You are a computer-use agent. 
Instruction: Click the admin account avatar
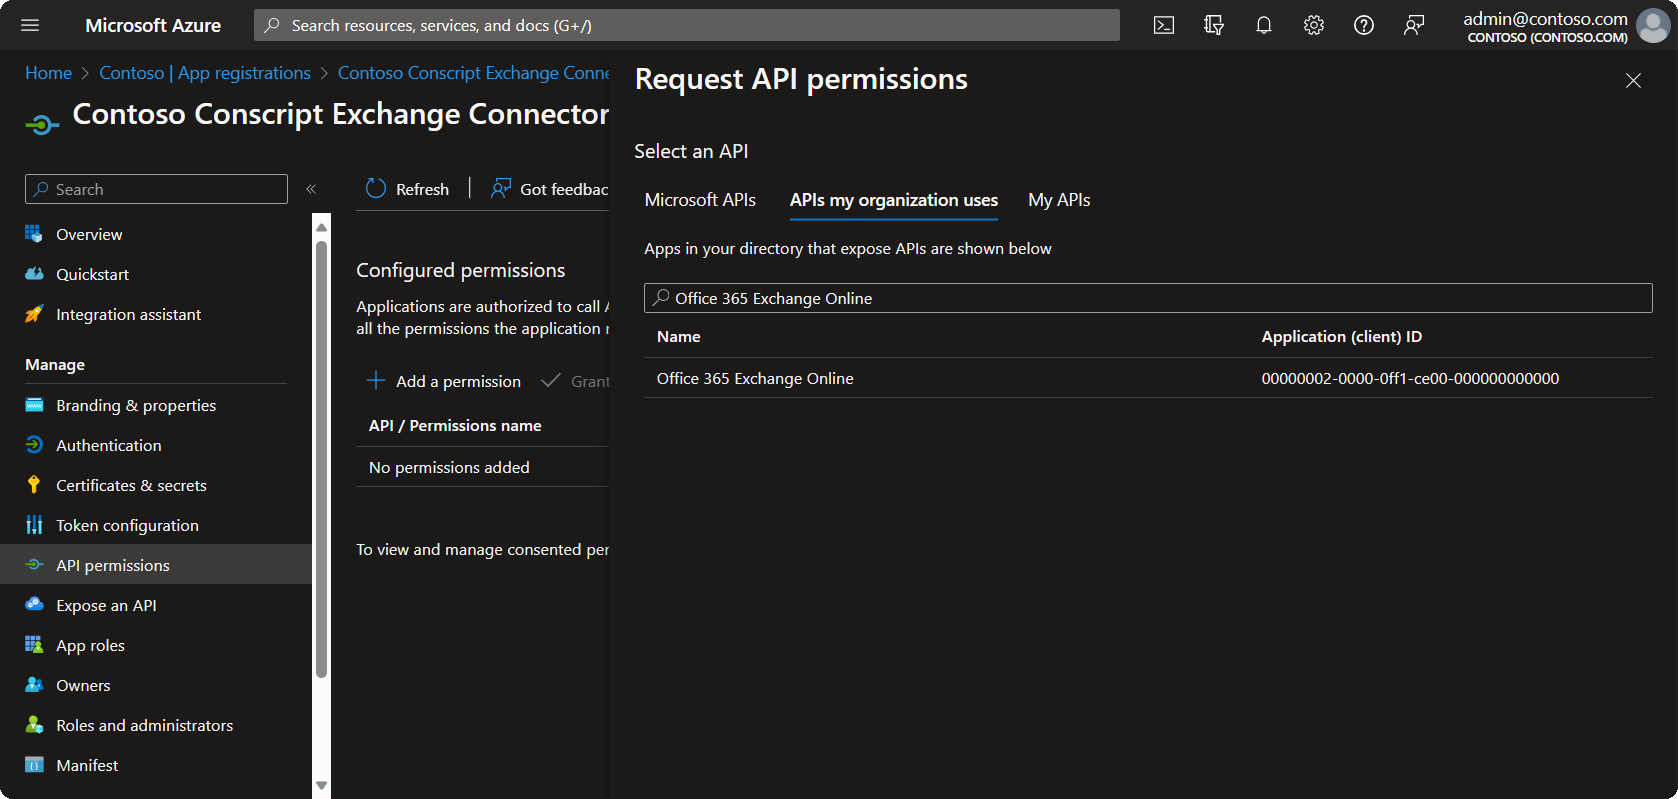click(x=1653, y=26)
